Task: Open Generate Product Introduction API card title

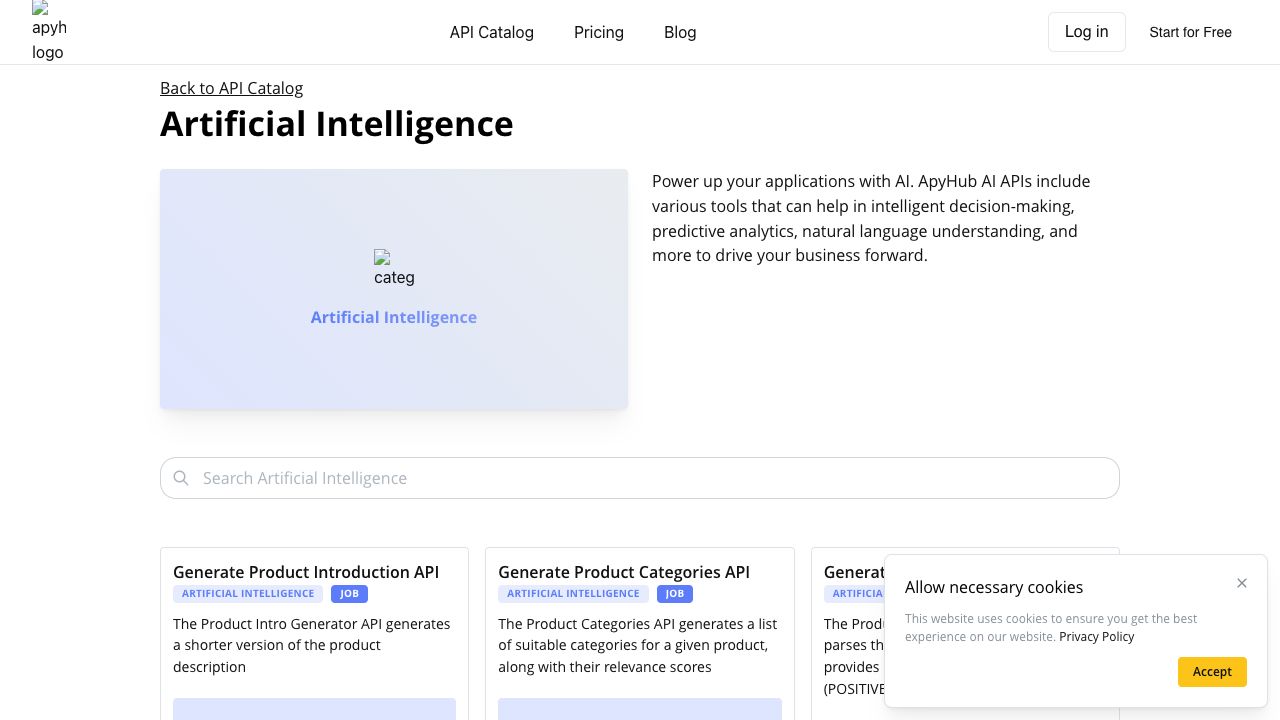Action: [x=306, y=572]
